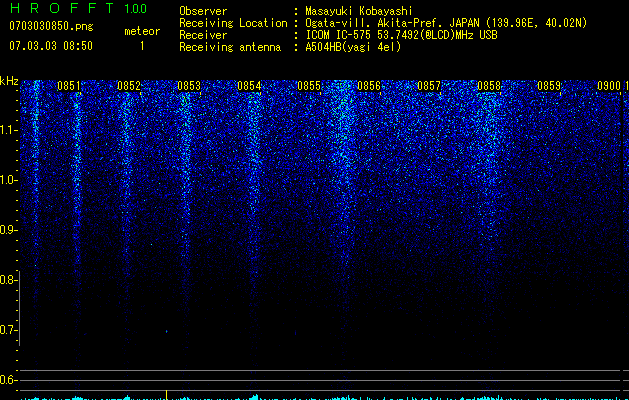Click the date stamp 07.03.03 08:50
629x400 pixels.
pyautogui.click(x=51, y=46)
